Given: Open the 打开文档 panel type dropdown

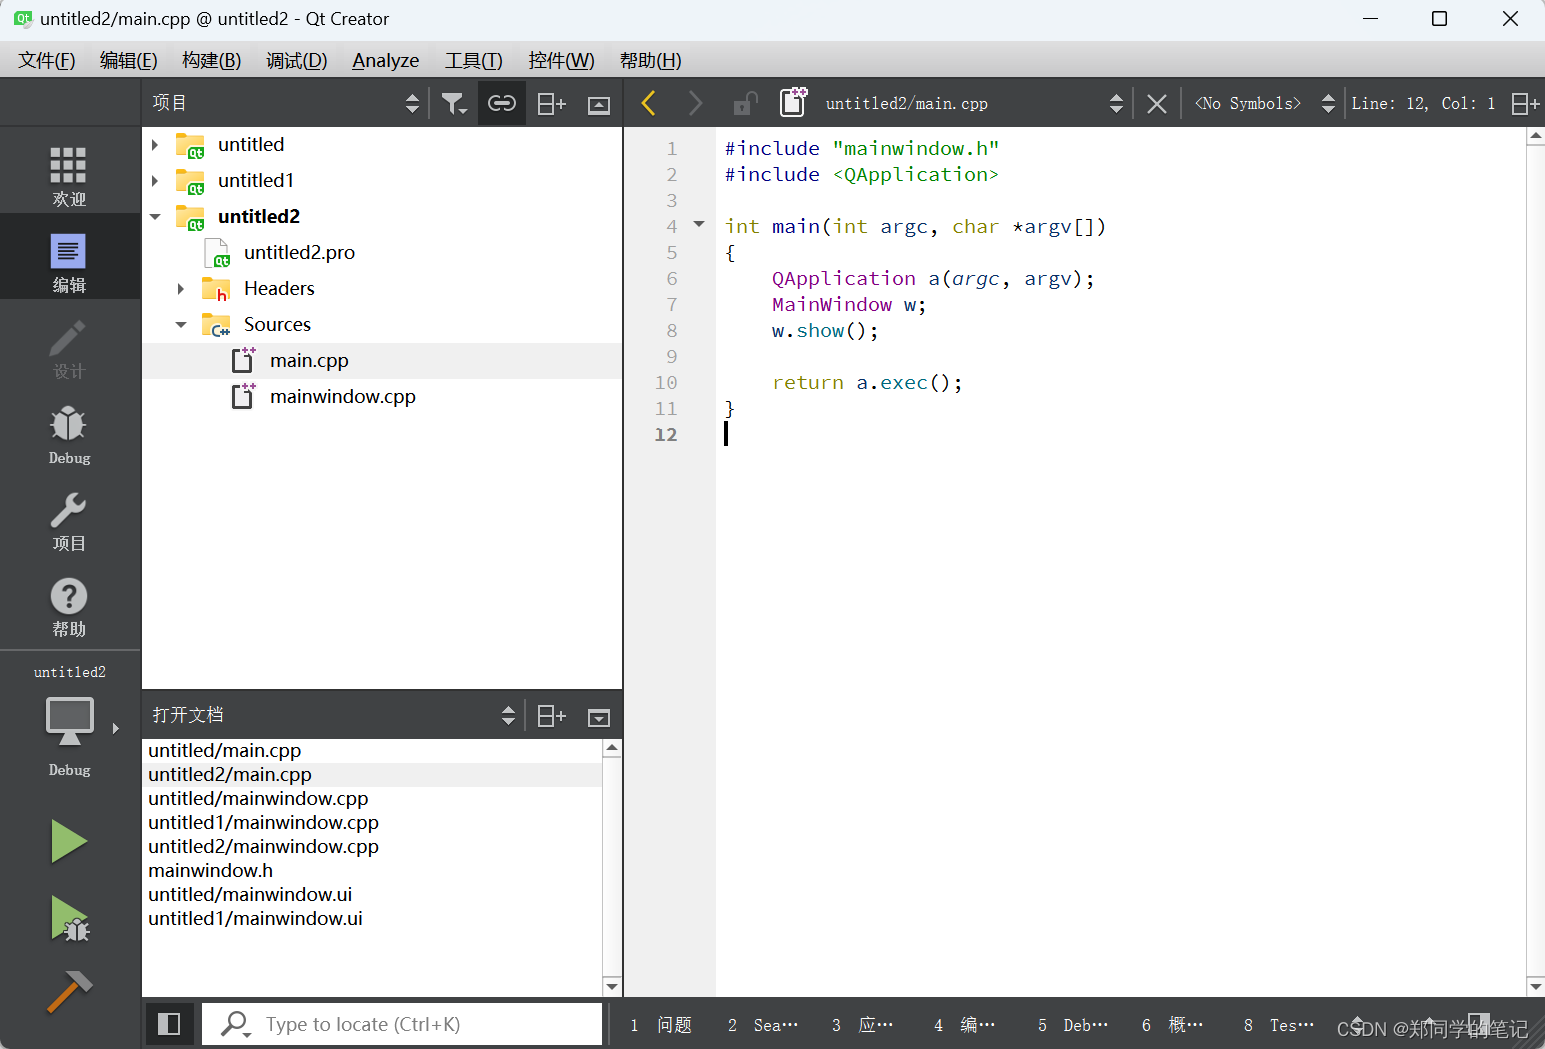Looking at the screenshot, I should (333, 715).
